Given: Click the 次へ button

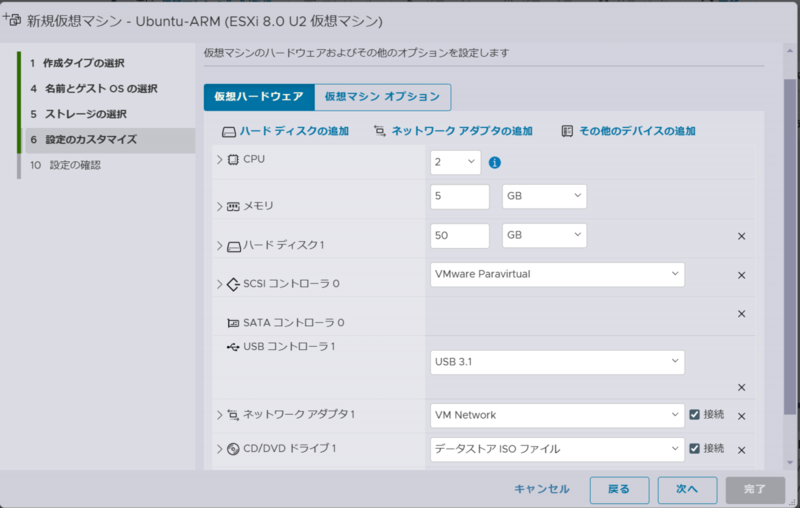Looking at the screenshot, I should (687, 490).
